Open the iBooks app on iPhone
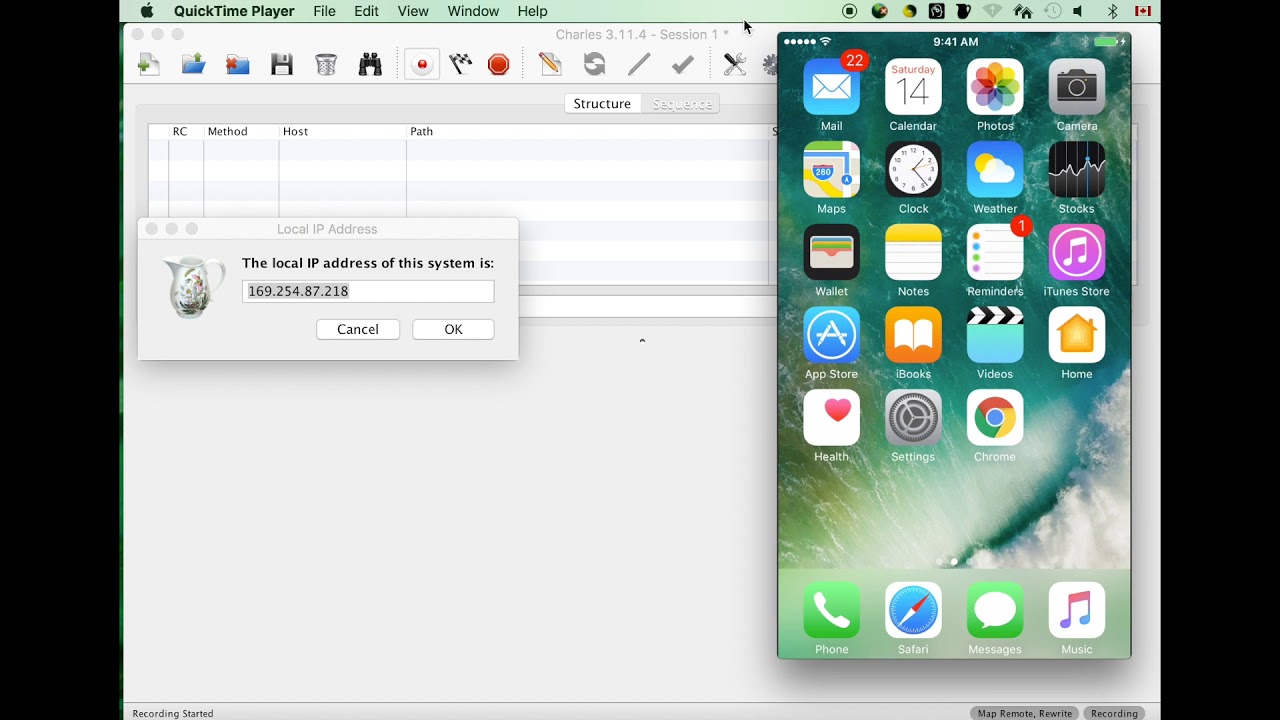 [913, 334]
